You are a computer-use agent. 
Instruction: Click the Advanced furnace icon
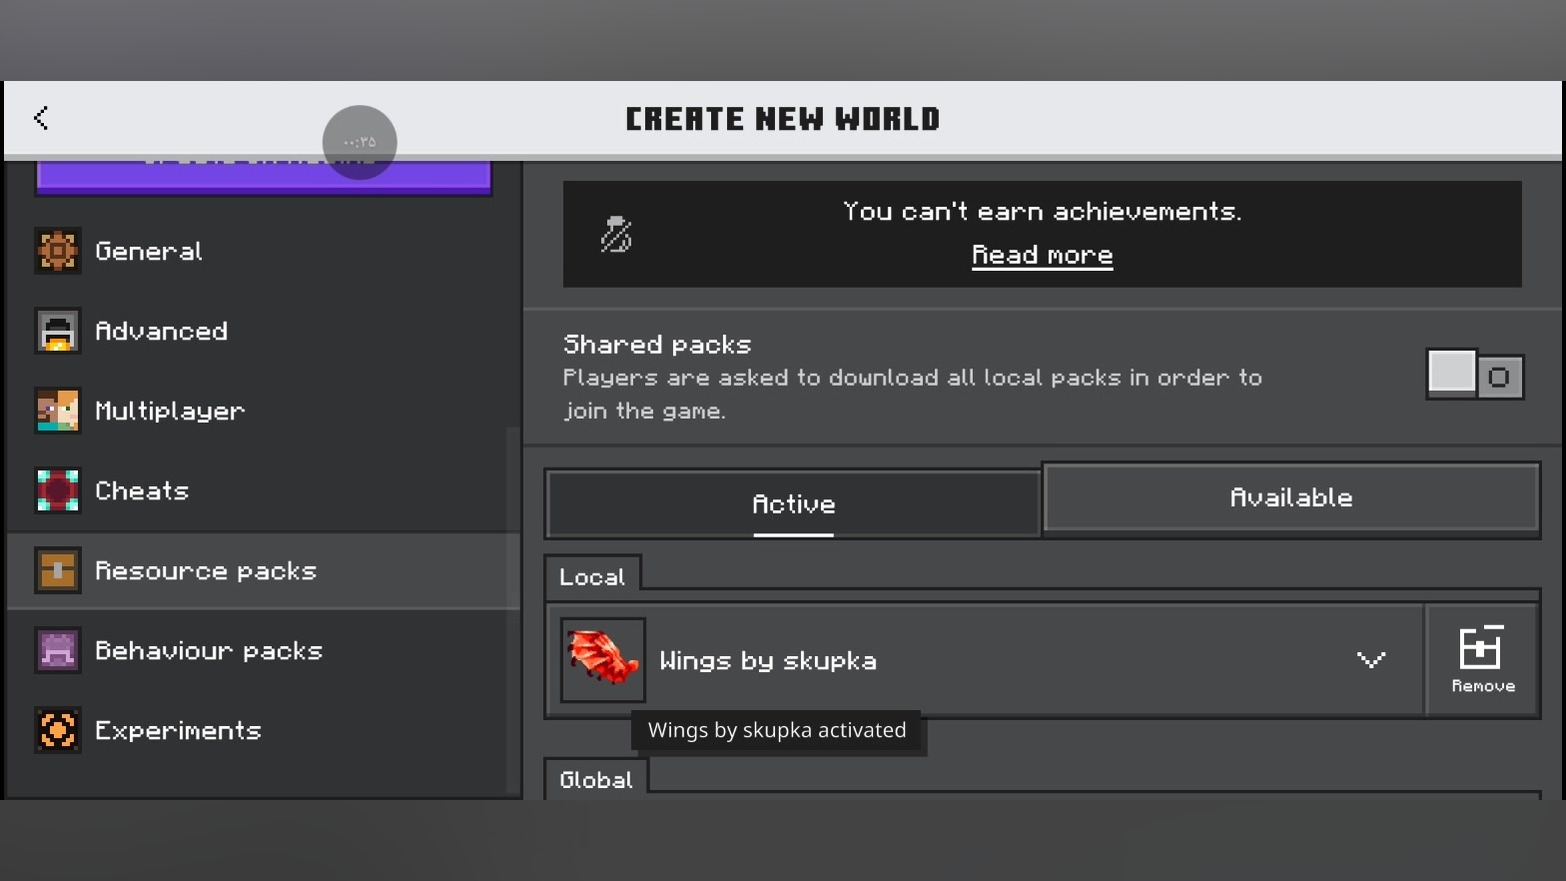58,331
